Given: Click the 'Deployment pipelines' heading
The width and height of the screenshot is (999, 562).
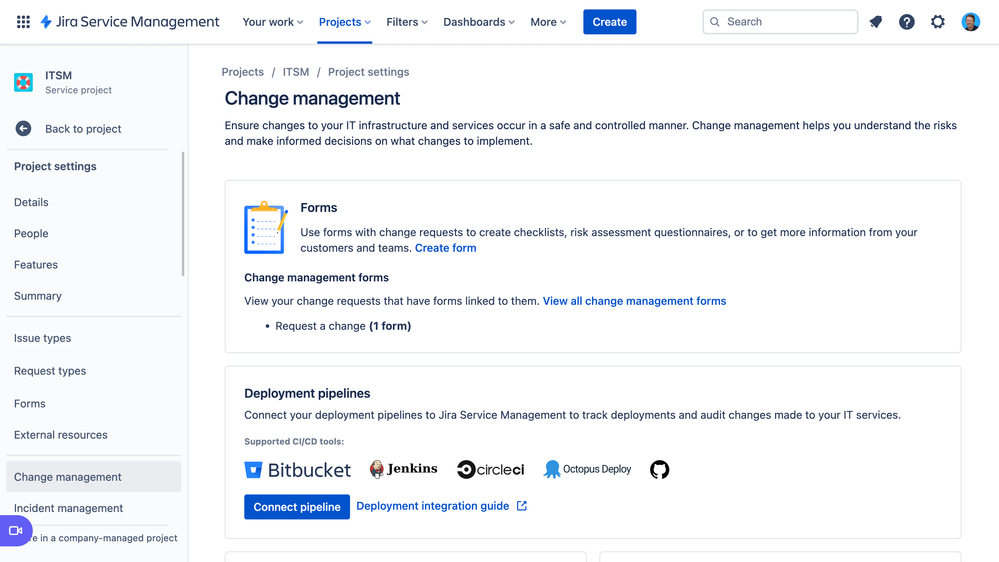Looking at the screenshot, I should coord(307,393).
